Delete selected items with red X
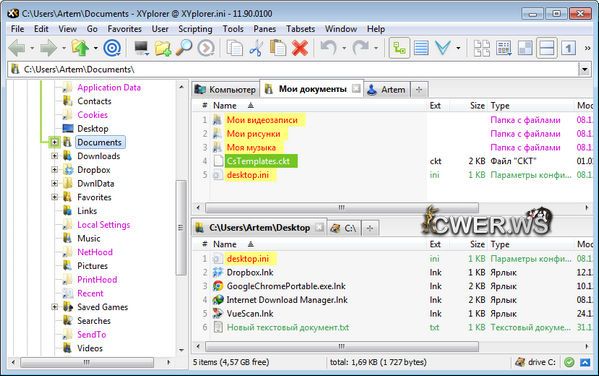 pyautogui.click(x=300, y=48)
